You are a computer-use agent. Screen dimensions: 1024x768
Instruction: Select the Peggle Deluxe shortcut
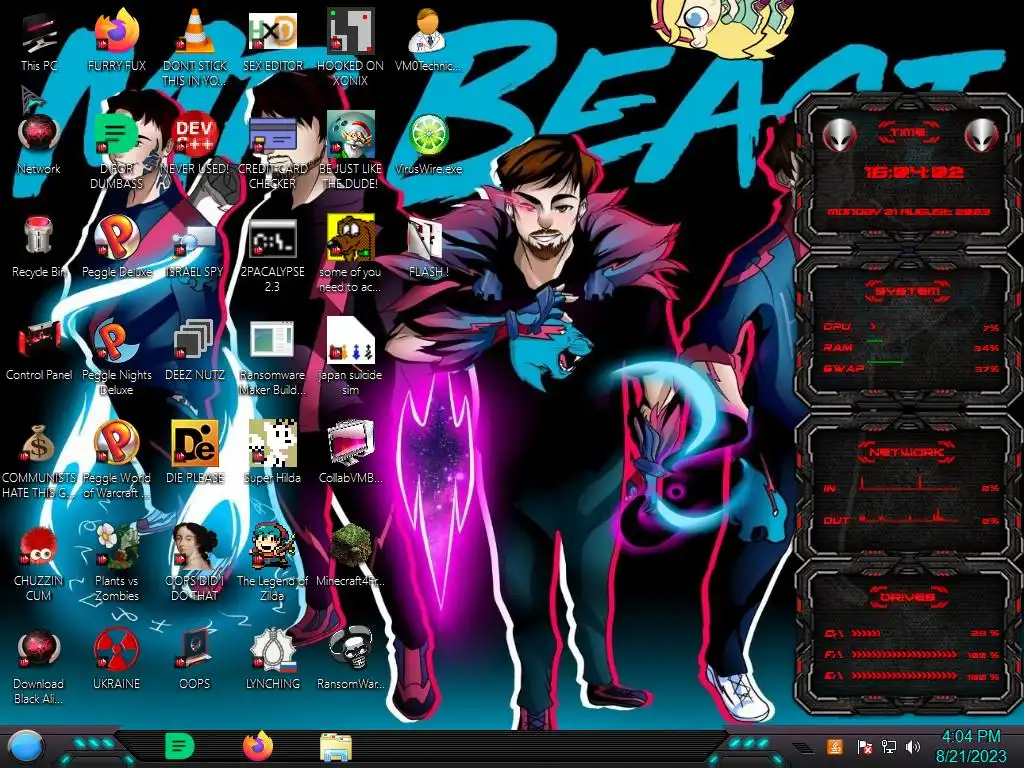coord(116,236)
